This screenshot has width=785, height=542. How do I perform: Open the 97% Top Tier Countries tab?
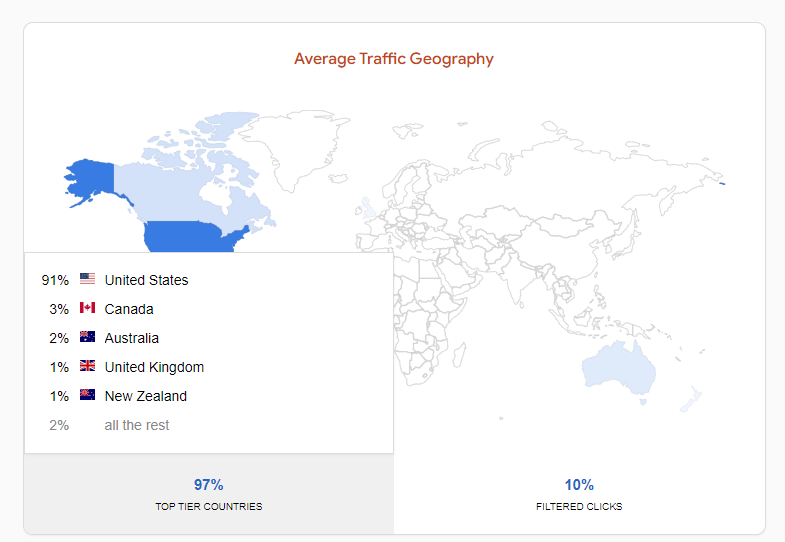click(209, 494)
